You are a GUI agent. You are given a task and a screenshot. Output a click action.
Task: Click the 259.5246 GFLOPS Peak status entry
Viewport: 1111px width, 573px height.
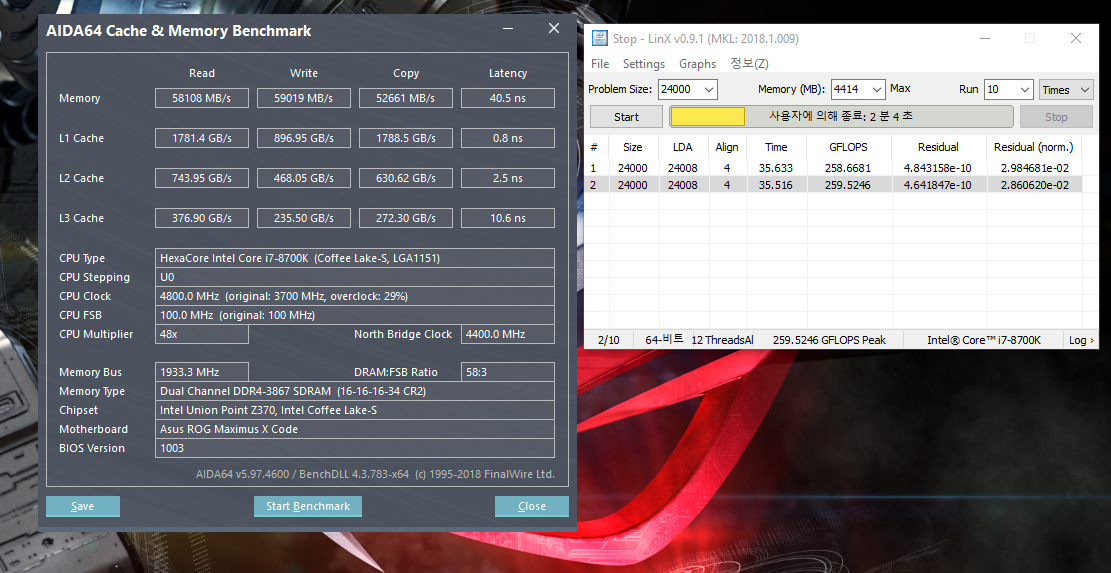(x=829, y=340)
